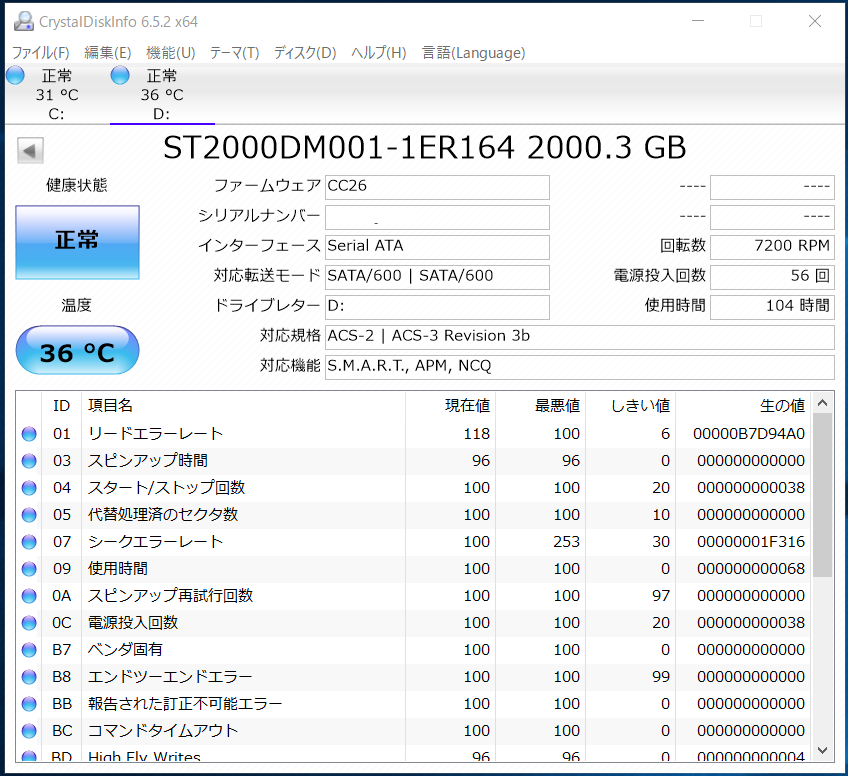Image resolution: width=848 pixels, height=776 pixels.
Task: Open the ファイル(F) menu
Action: (41, 52)
